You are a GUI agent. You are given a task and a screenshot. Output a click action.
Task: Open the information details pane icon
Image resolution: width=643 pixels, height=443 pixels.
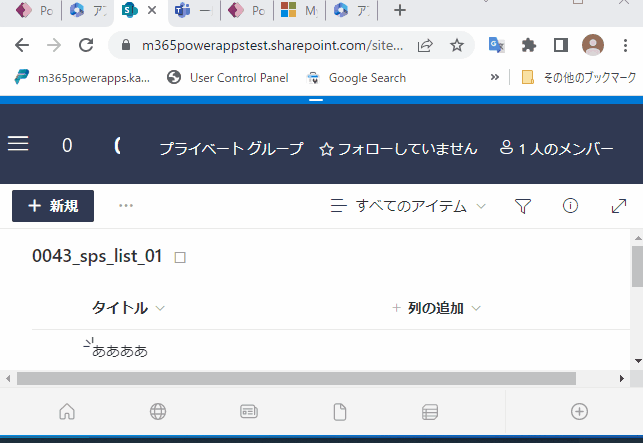pyautogui.click(x=570, y=206)
